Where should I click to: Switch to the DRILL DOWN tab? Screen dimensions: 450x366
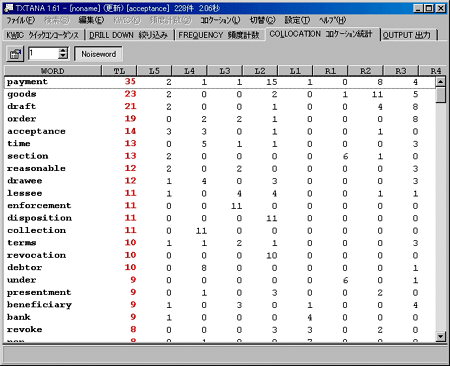pyautogui.click(x=129, y=35)
